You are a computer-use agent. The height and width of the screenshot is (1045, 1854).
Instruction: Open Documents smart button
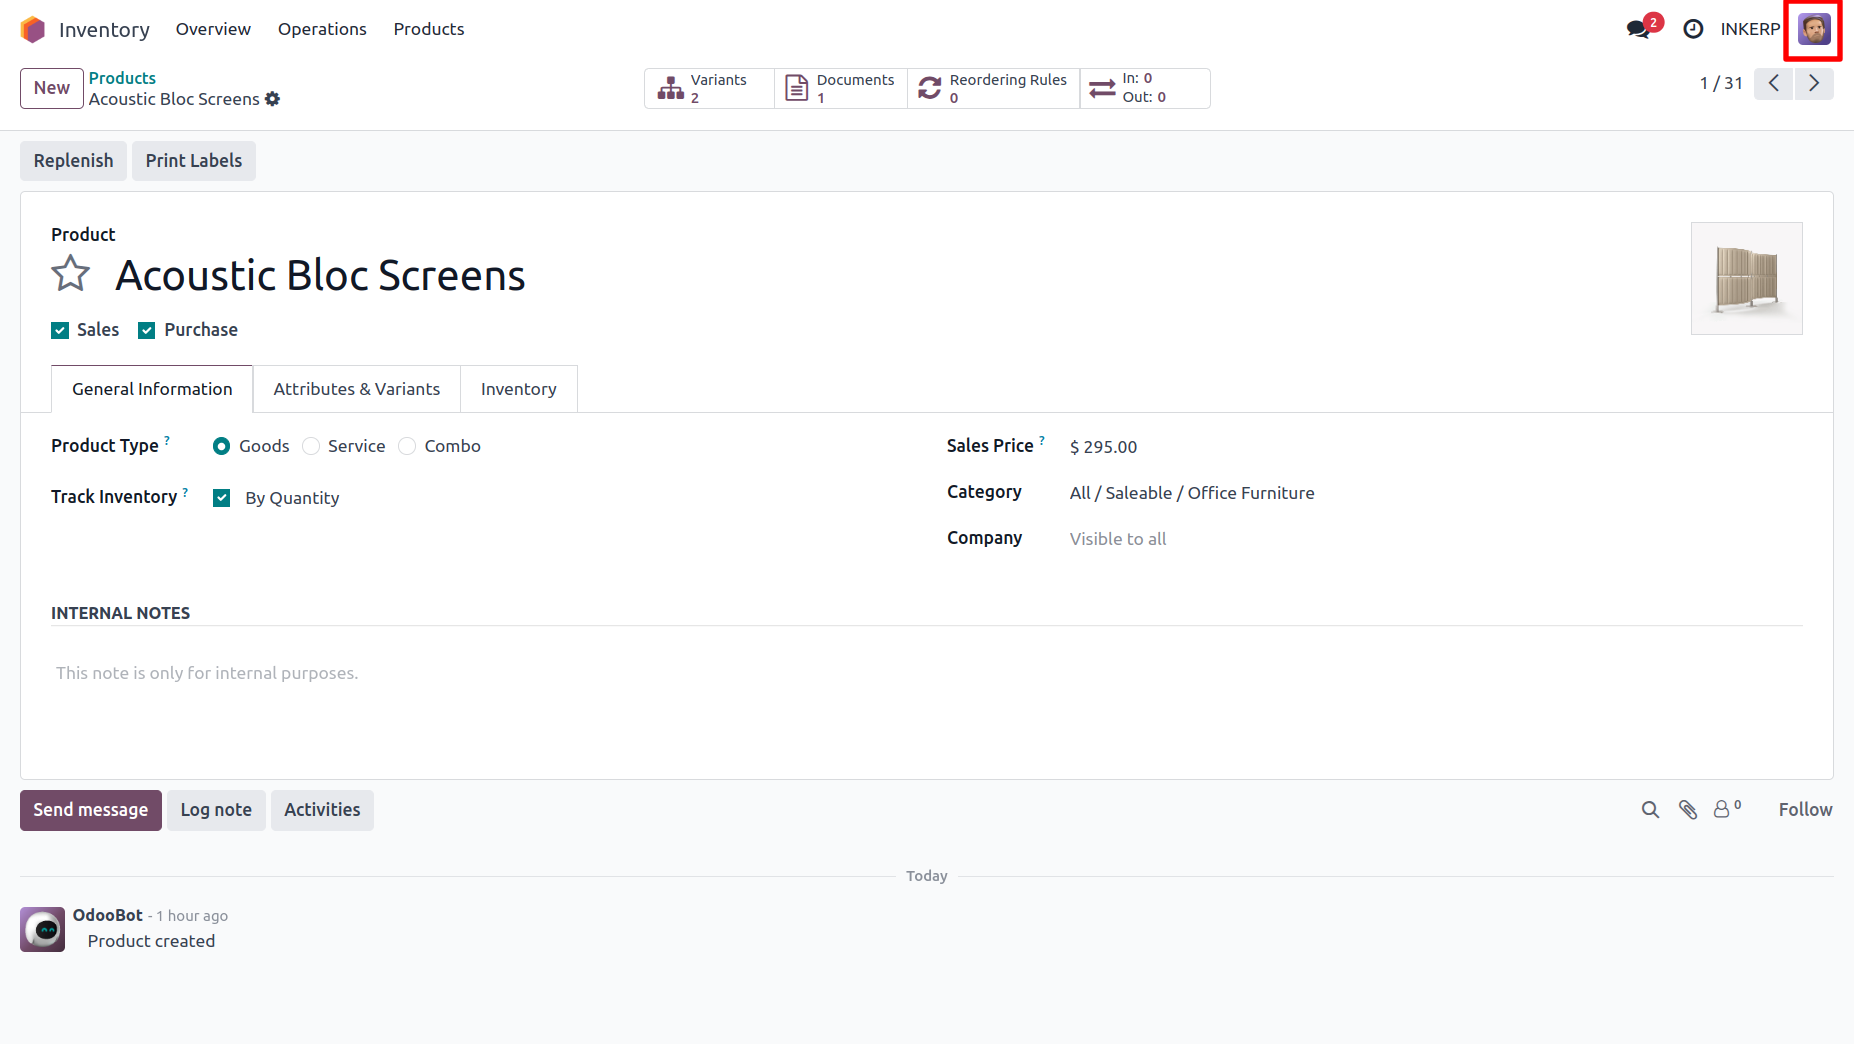841,88
